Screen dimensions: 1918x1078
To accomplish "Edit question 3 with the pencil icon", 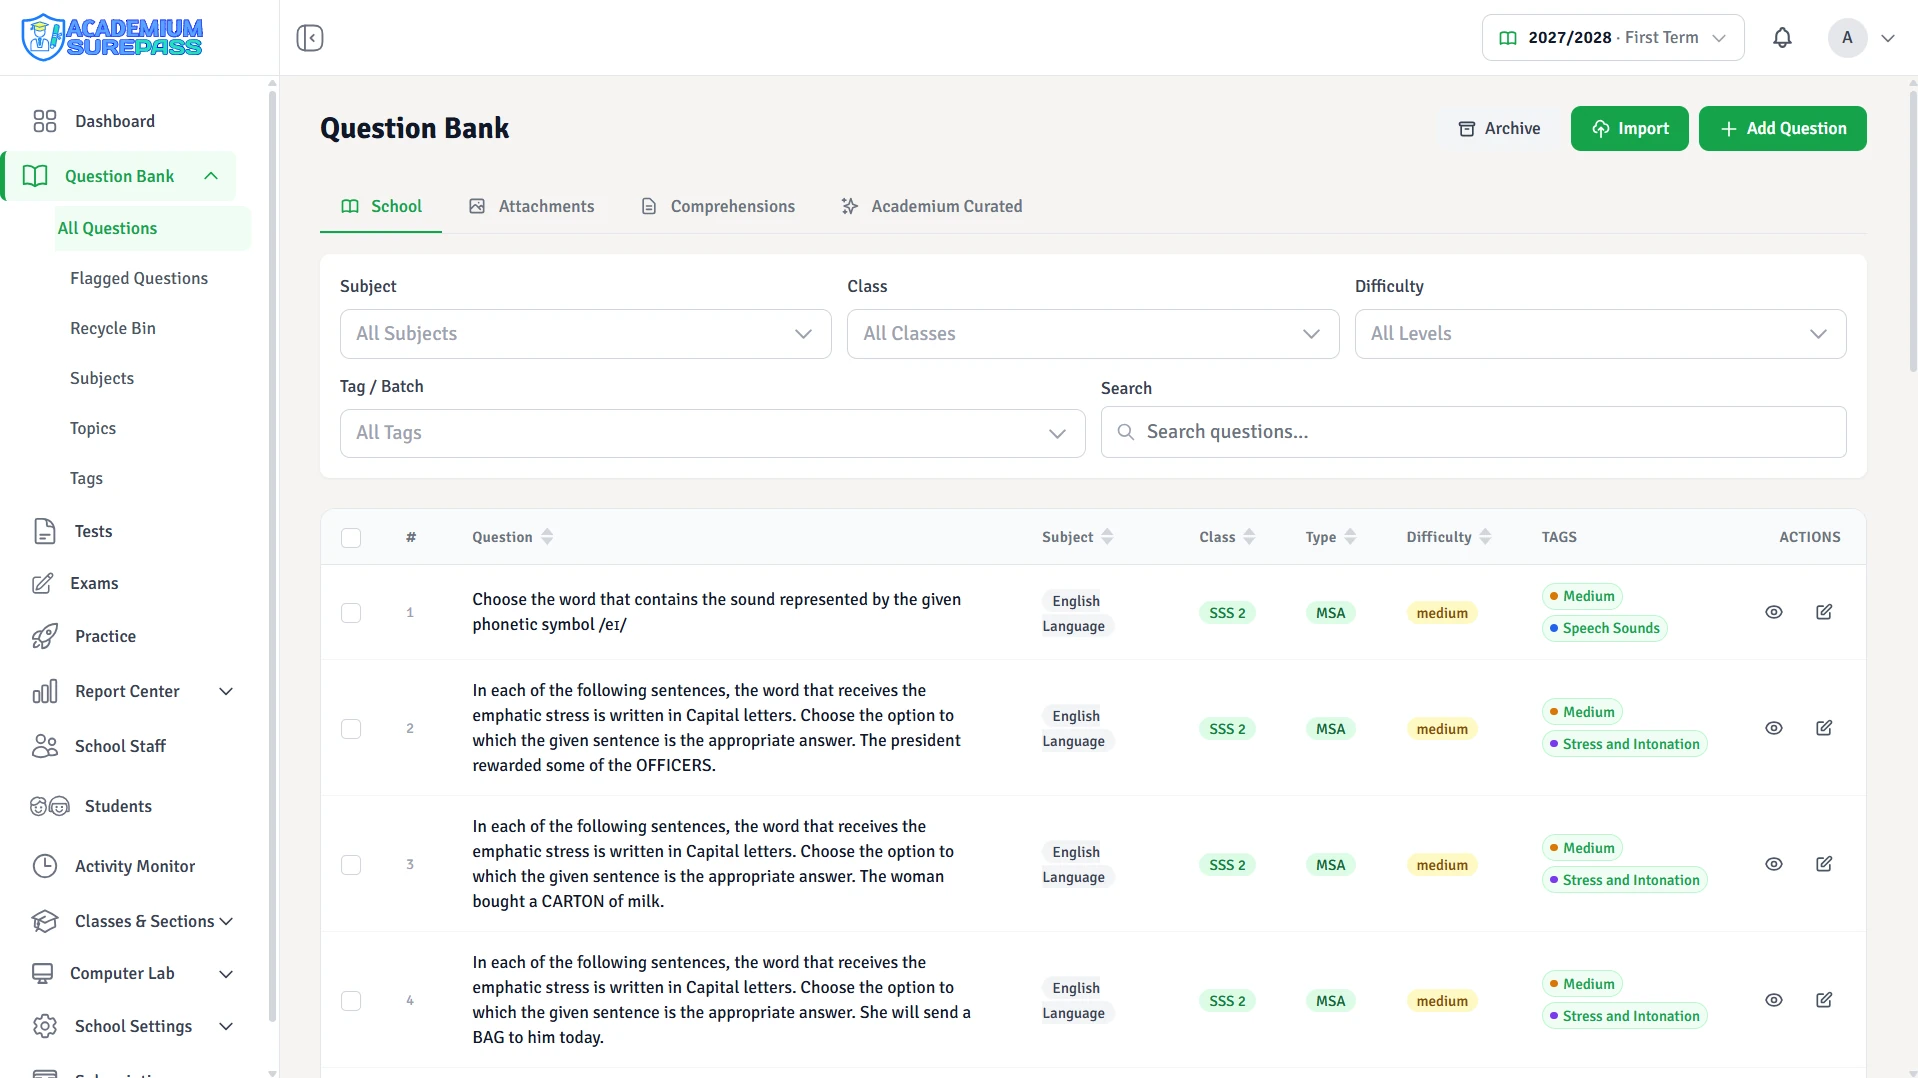I will pos(1824,864).
